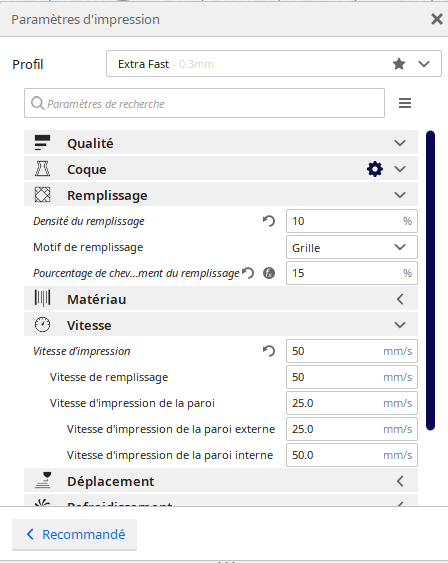Click the paroi interne speed label
Screen dimensions: 448x563
pos(170,455)
